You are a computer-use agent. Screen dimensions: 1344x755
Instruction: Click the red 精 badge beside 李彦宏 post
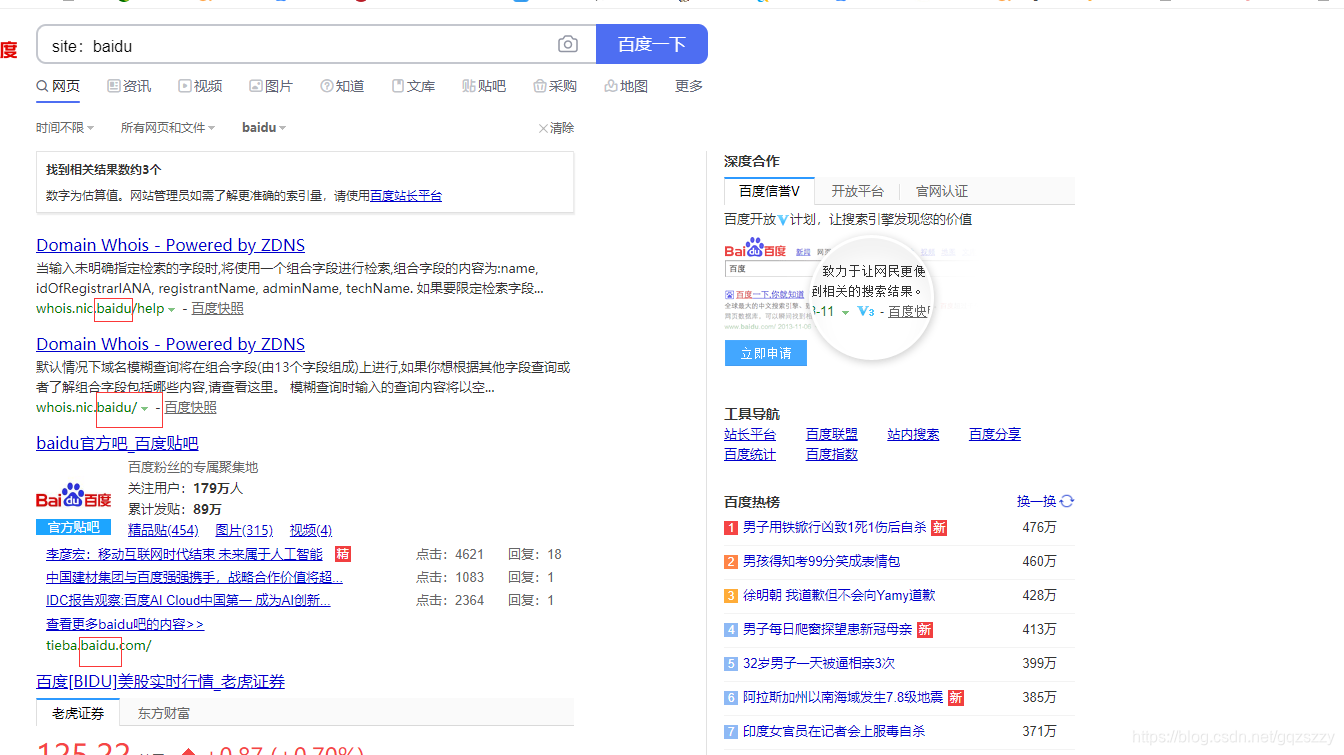(343, 554)
